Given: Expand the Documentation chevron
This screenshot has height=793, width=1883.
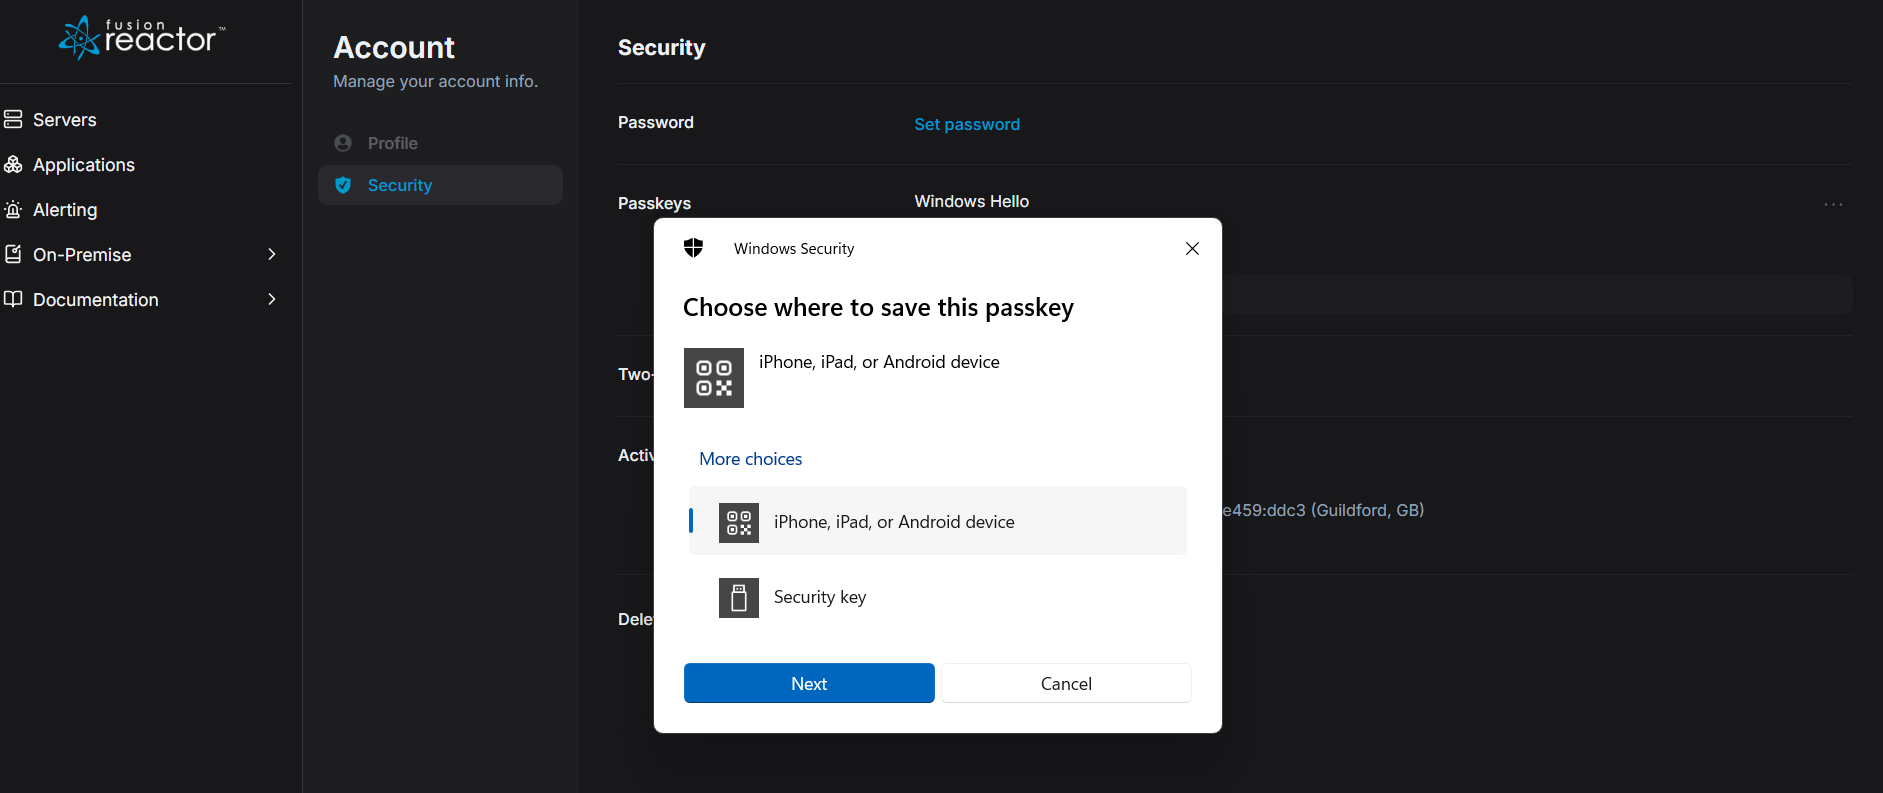Looking at the screenshot, I should pyautogui.click(x=272, y=299).
